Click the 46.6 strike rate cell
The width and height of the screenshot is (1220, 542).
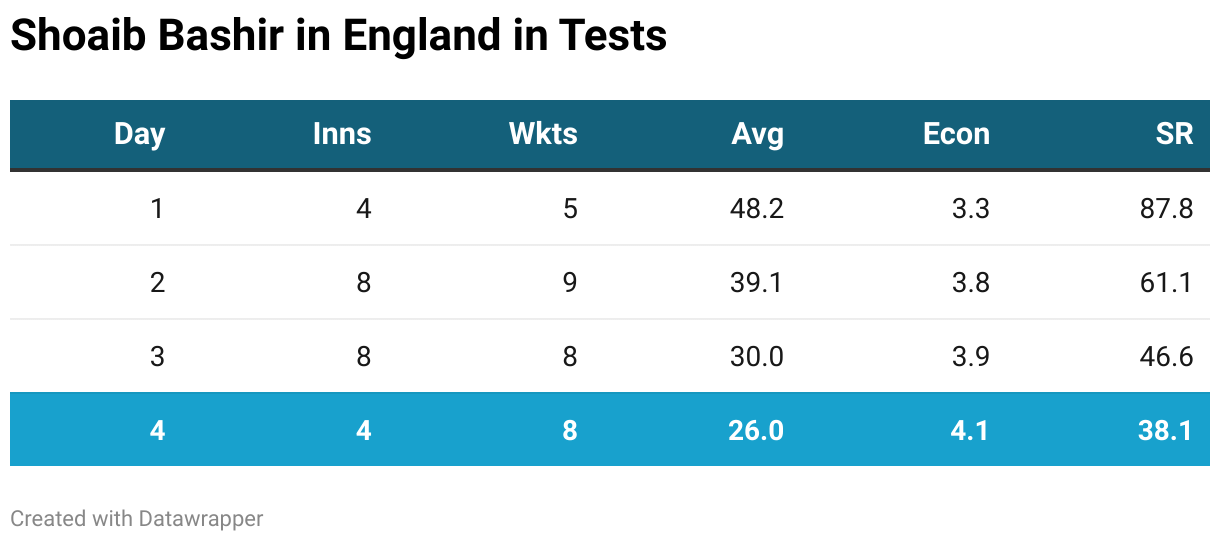point(1166,357)
